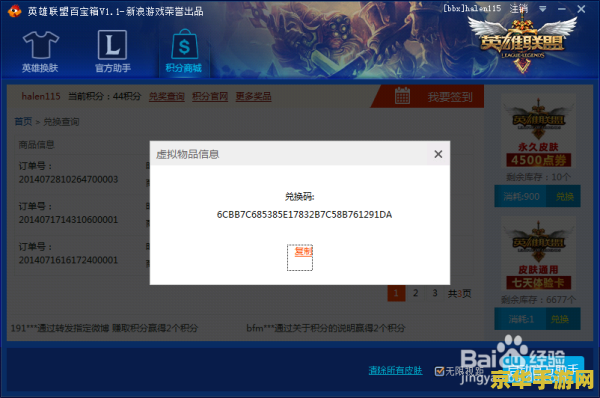This screenshot has width=600, height=398.
Task: Click the 注销 logout link
Action: (x=518, y=8)
